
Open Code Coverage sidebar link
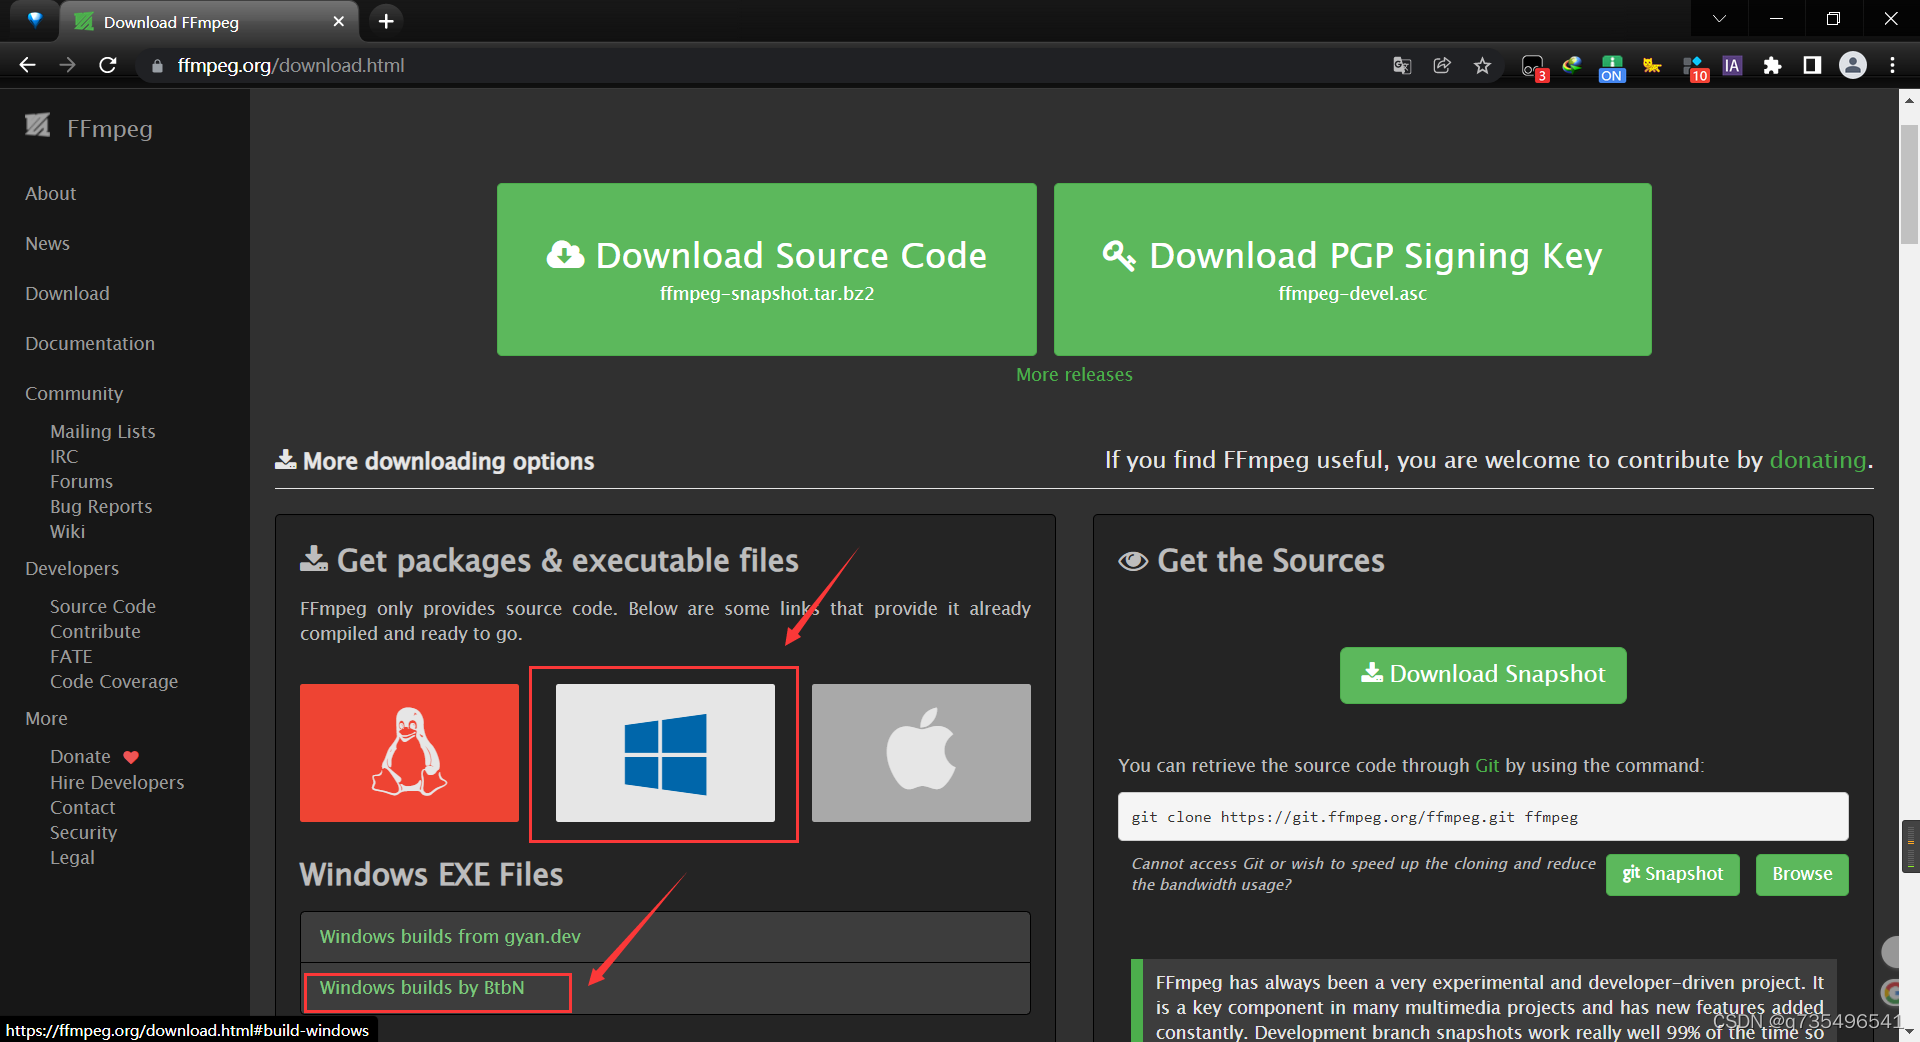114,682
